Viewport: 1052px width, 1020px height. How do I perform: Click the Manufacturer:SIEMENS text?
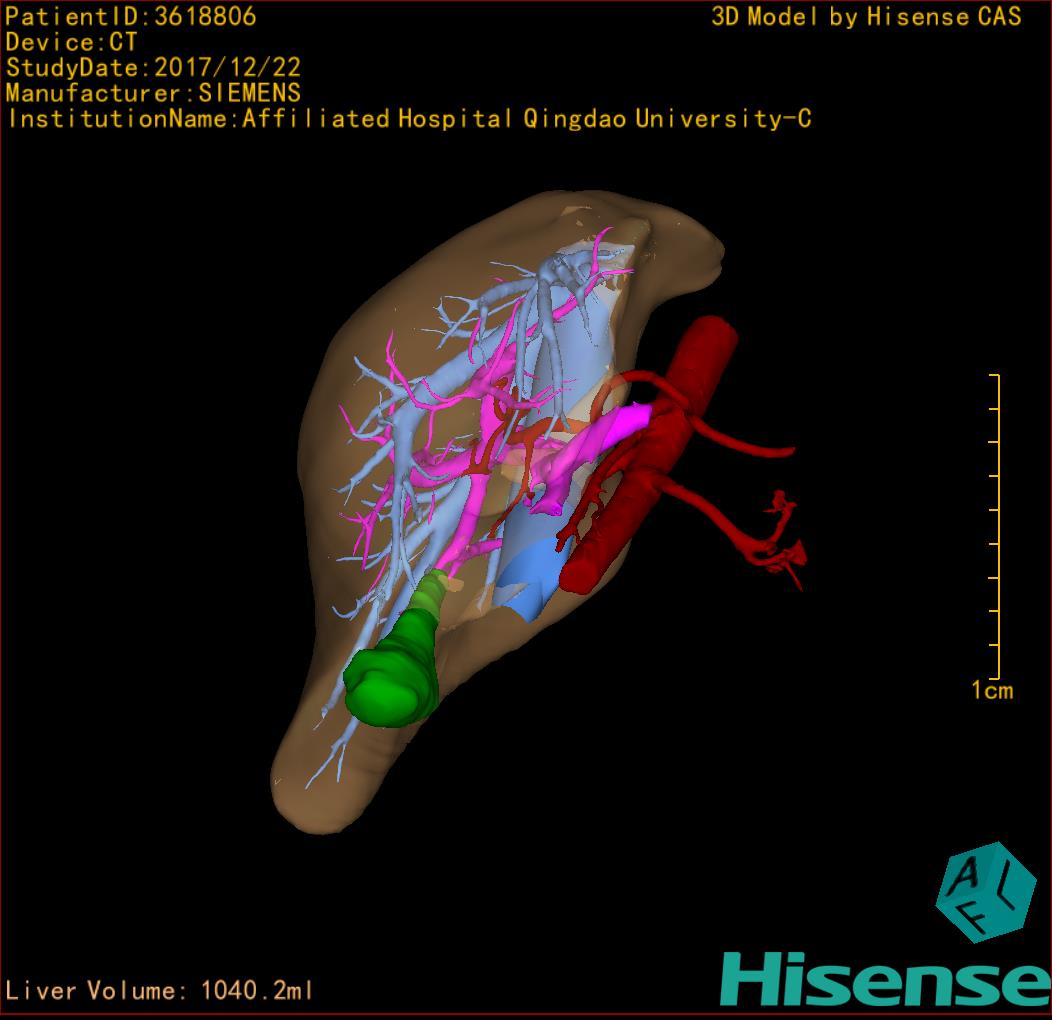coord(153,93)
